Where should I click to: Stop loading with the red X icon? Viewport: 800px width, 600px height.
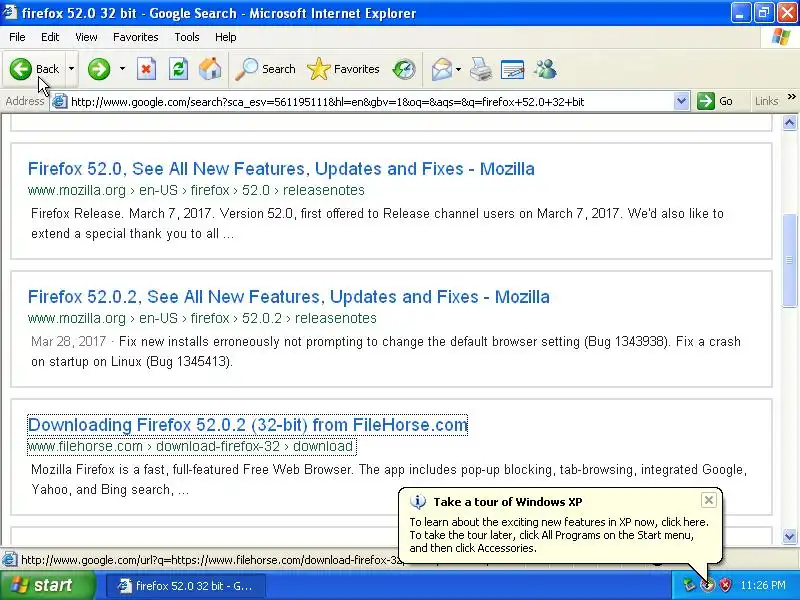click(x=146, y=69)
